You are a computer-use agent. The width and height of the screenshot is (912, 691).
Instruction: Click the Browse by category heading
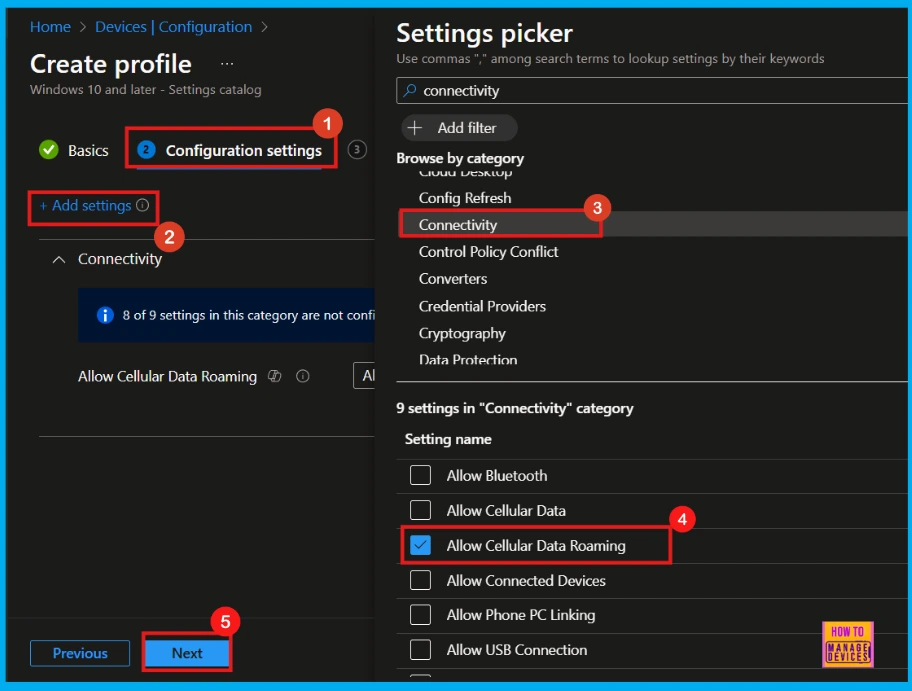click(460, 158)
